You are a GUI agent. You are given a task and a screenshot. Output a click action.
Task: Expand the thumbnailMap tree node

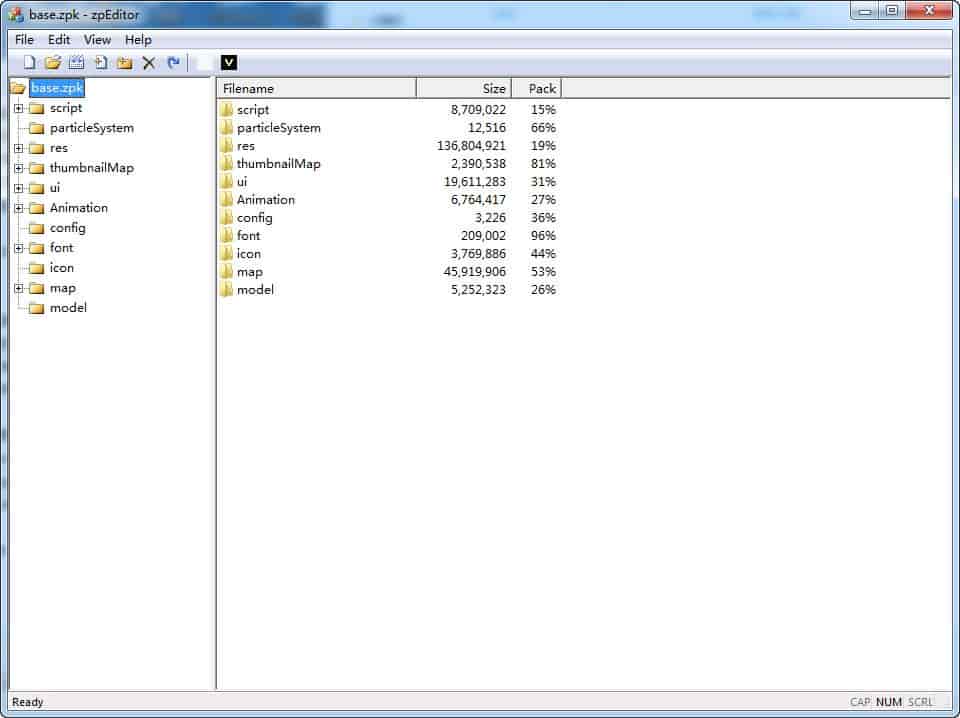18,168
